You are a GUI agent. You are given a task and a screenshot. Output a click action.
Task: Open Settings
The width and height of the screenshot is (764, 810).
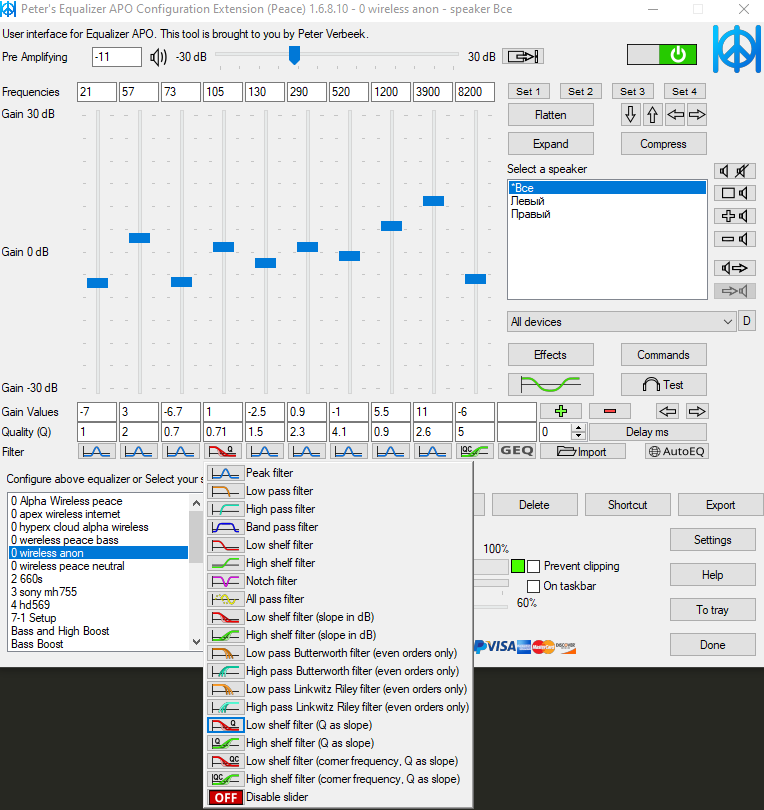click(713, 540)
